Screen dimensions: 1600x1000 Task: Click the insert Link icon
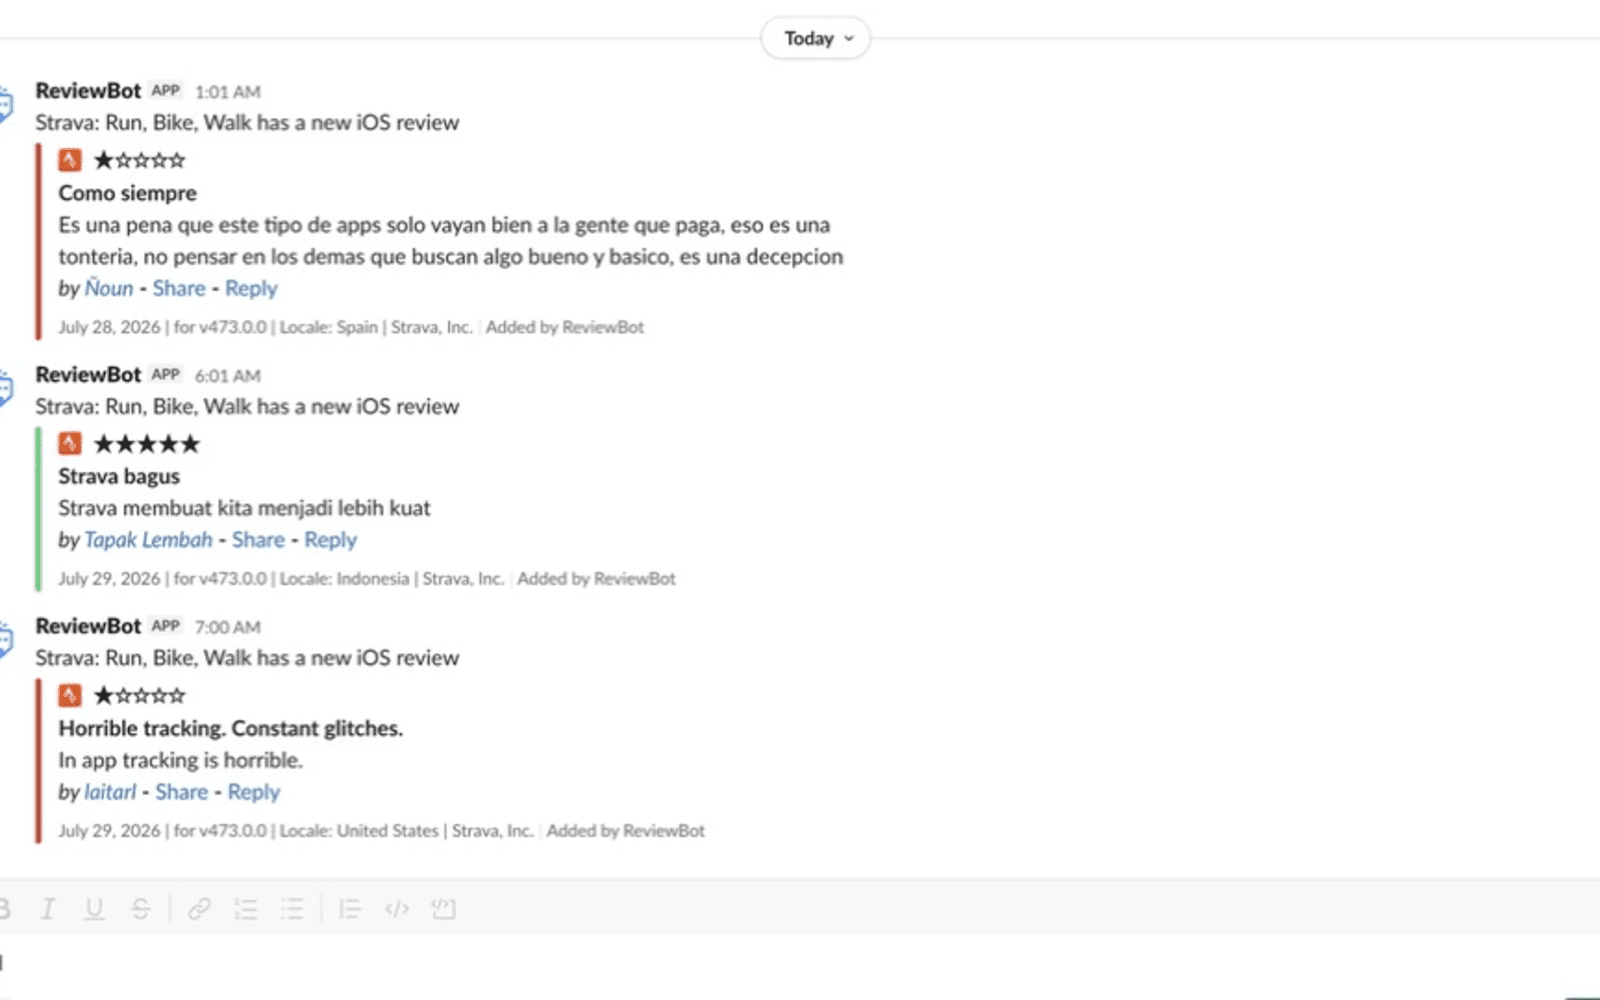[x=199, y=908]
